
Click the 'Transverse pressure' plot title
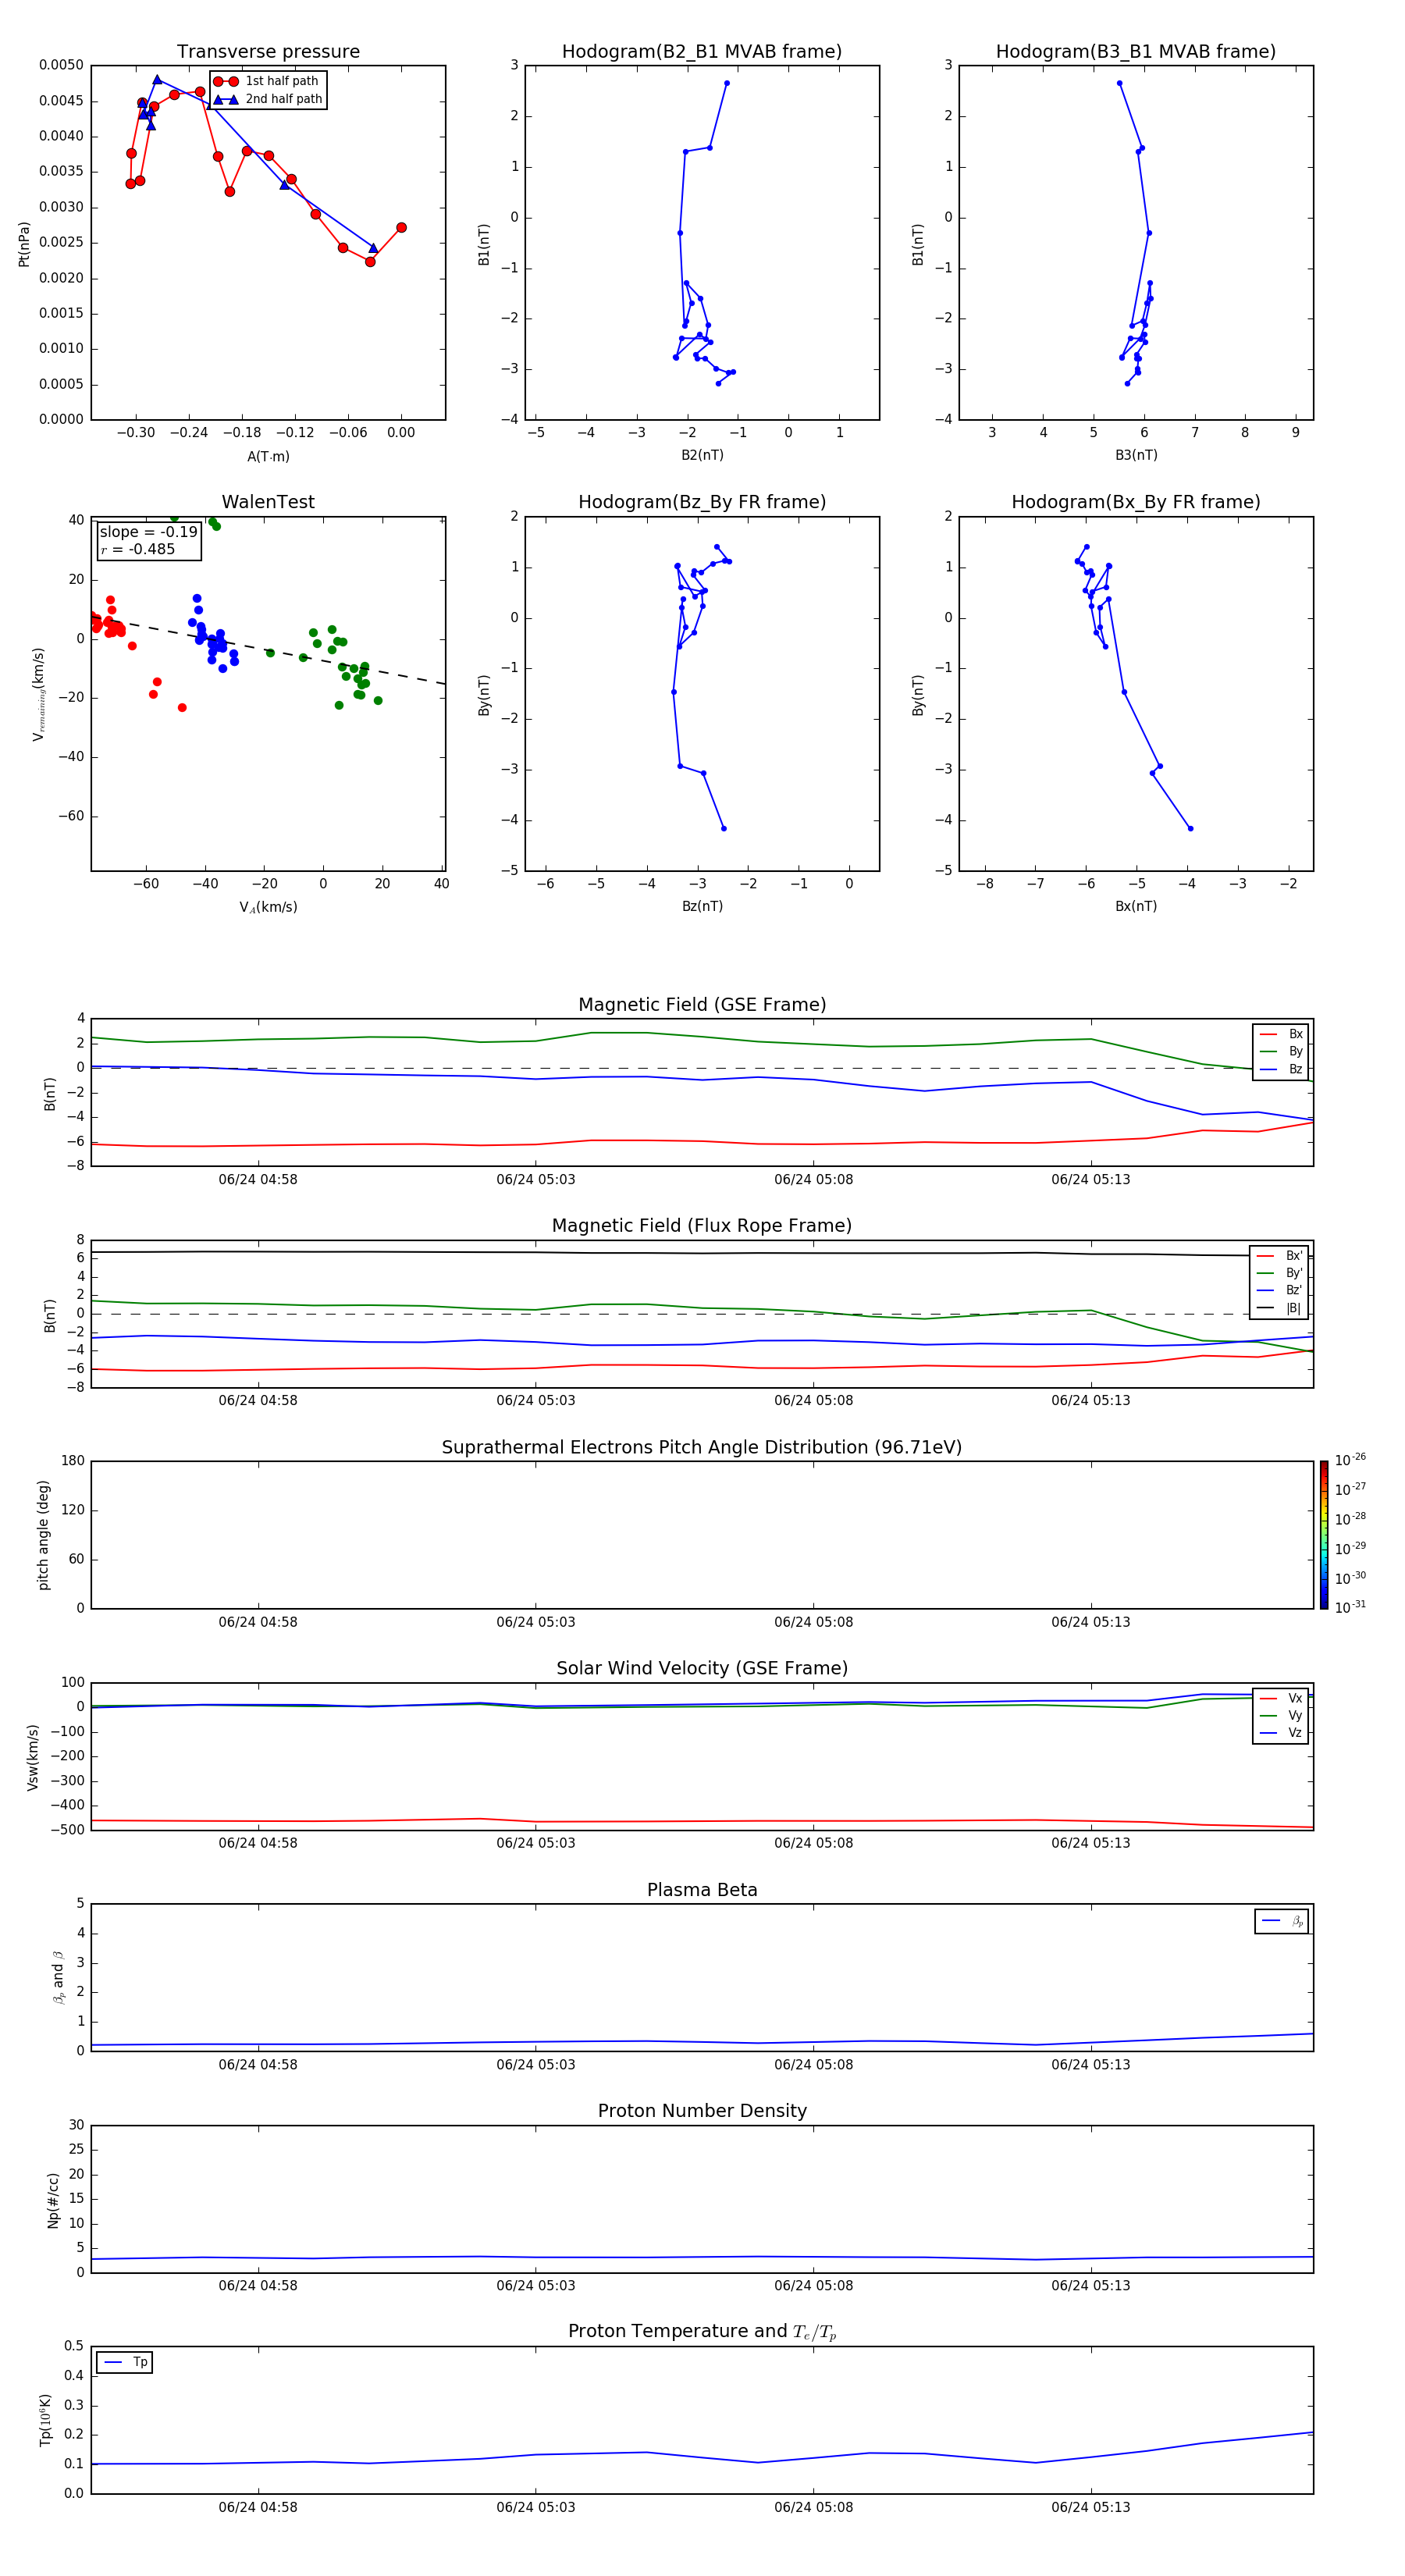click(268, 52)
